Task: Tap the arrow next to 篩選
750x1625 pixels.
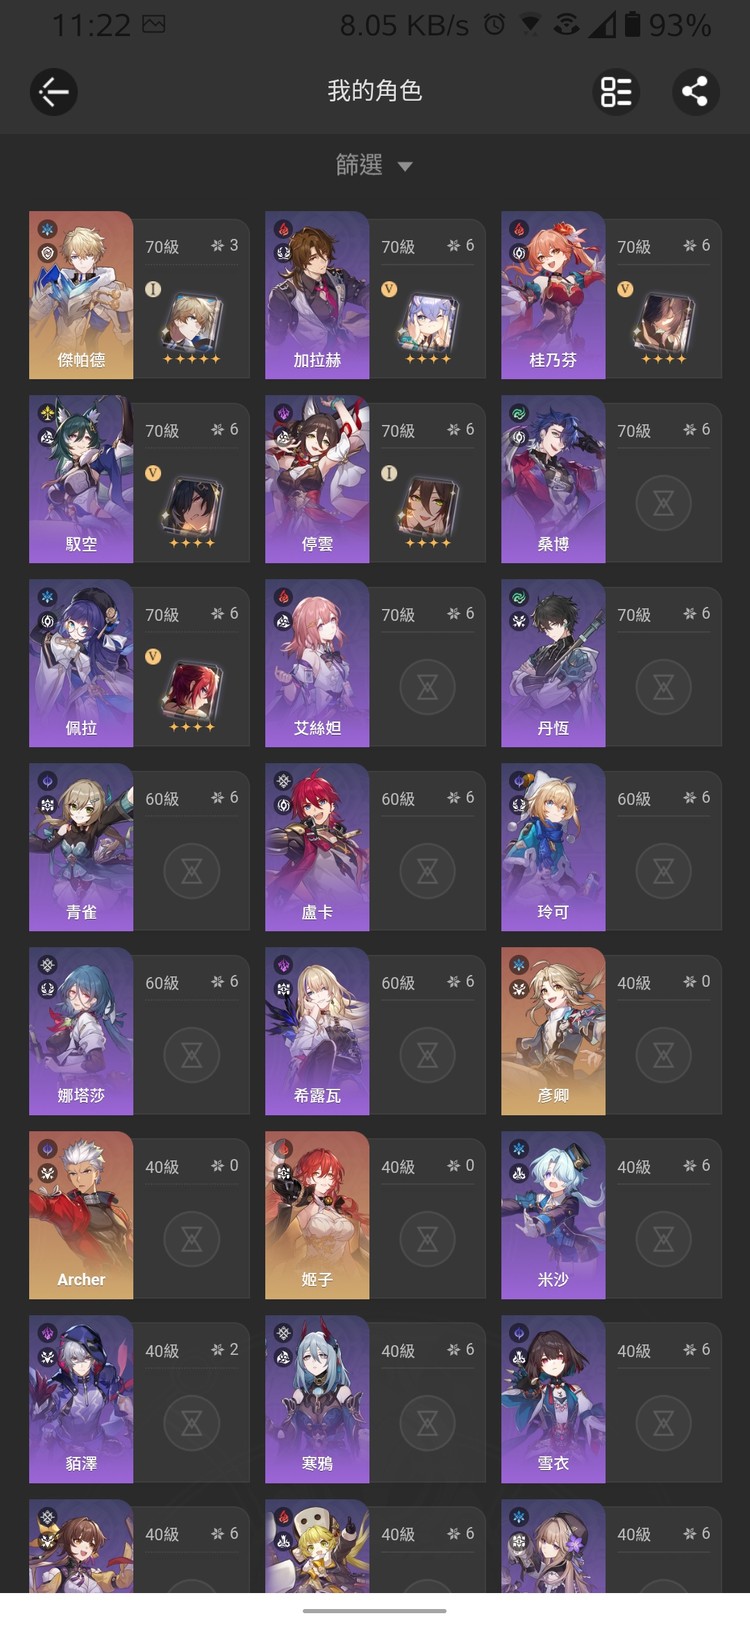Action: [405, 166]
